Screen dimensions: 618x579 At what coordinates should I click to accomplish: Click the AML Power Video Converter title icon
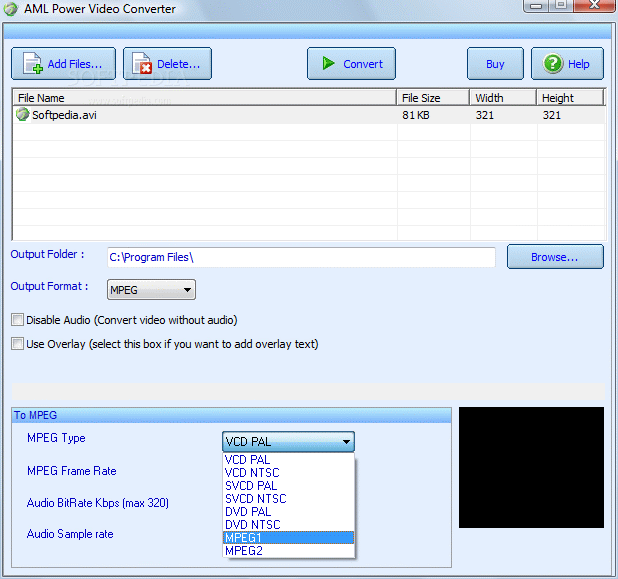pos(11,9)
